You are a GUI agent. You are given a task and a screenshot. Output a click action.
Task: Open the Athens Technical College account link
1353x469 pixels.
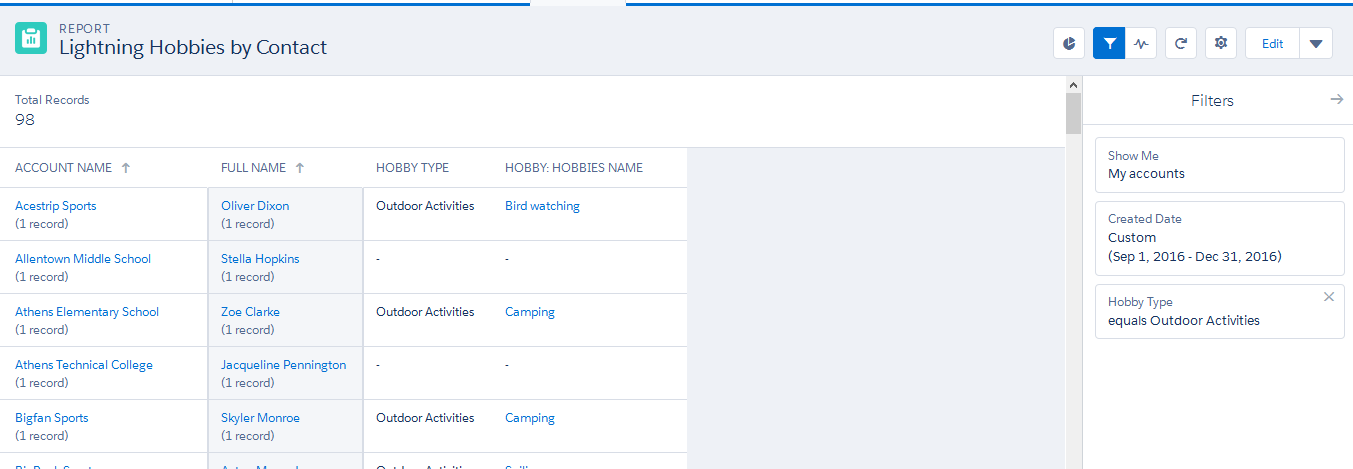[x=84, y=365]
